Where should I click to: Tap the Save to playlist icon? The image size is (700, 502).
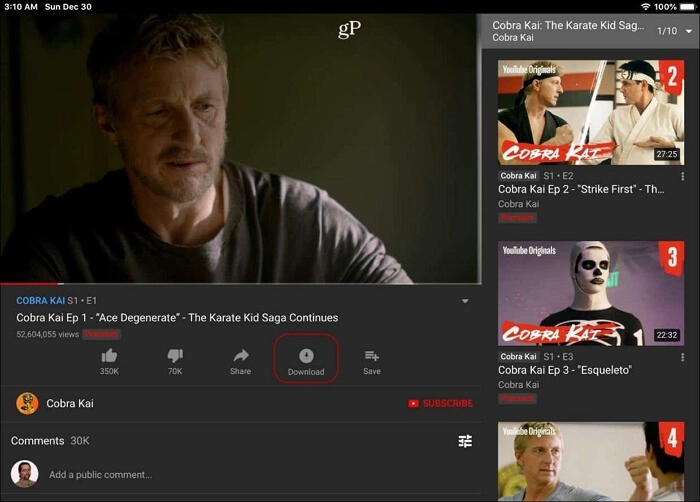pos(371,355)
